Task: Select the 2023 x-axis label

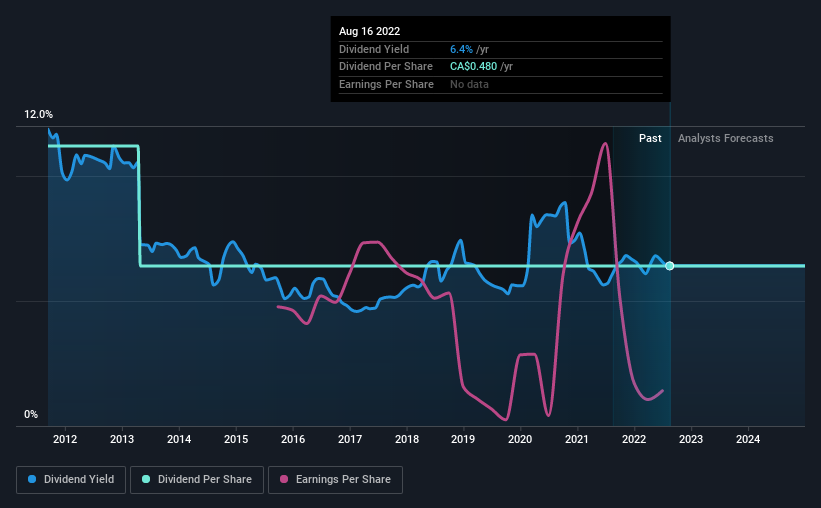Action: 691,439
